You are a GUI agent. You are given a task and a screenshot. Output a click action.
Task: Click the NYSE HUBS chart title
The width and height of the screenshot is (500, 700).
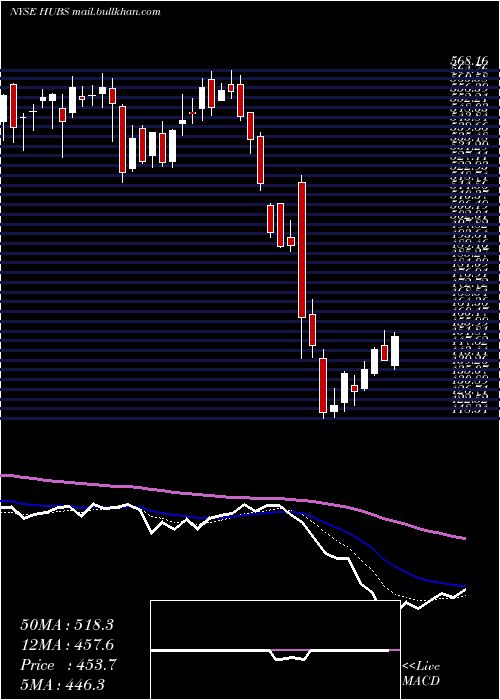click(85, 12)
